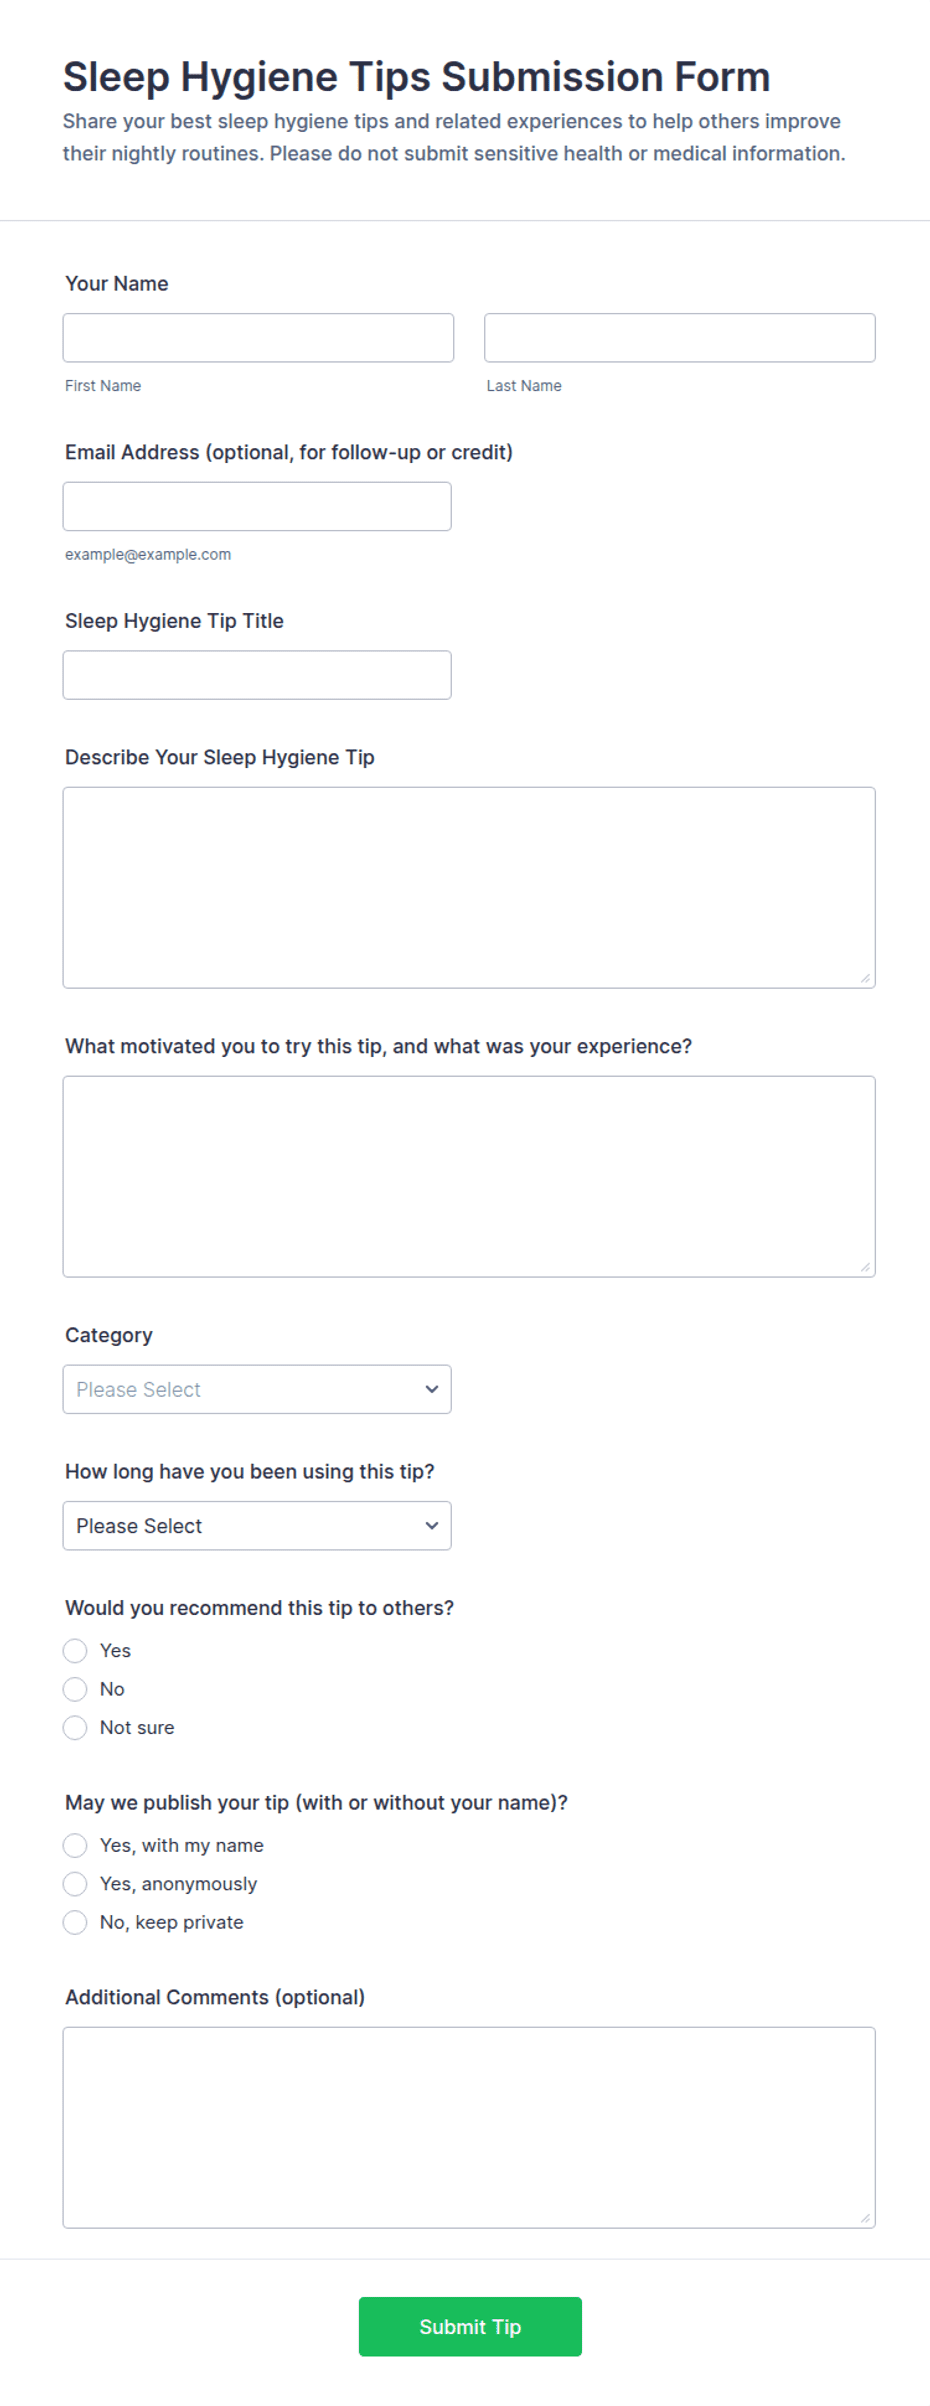Click the First Name input field
Screen dimensions: 930x2406
pyautogui.click(x=258, y=338)
